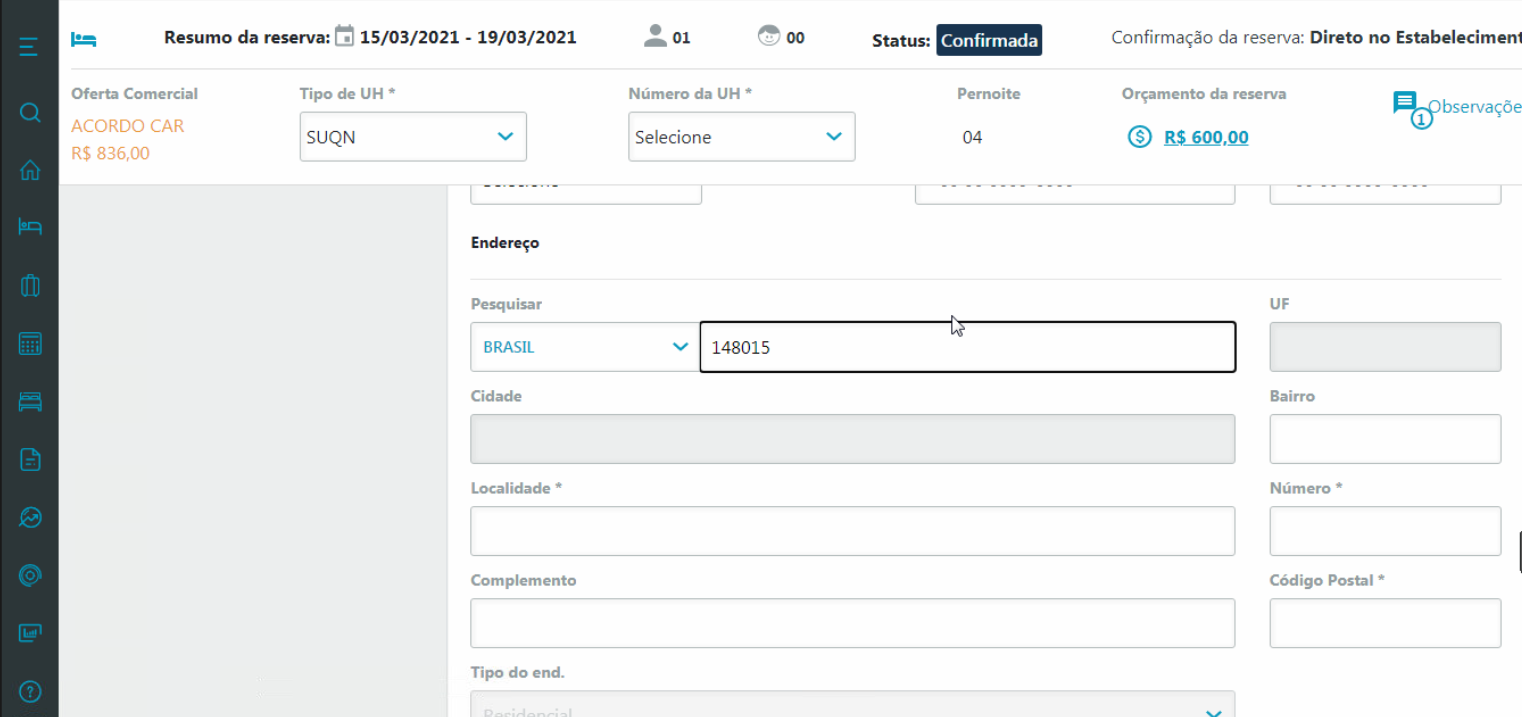Go to the home icon in the sidebar
The height and width of the screenshot is (717, 1522).
click(30, 170)
